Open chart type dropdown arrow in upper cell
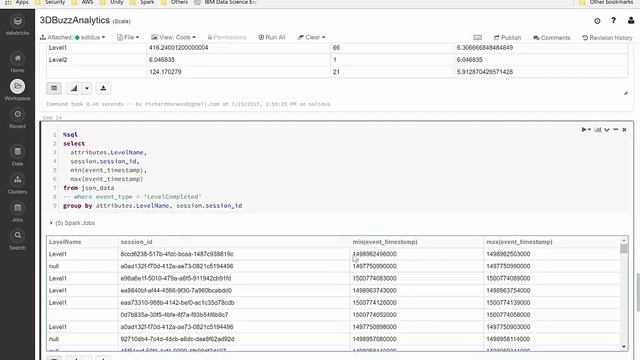Image resolution: width=640 pixels, height=360 pixels. (x=87, y=88)
